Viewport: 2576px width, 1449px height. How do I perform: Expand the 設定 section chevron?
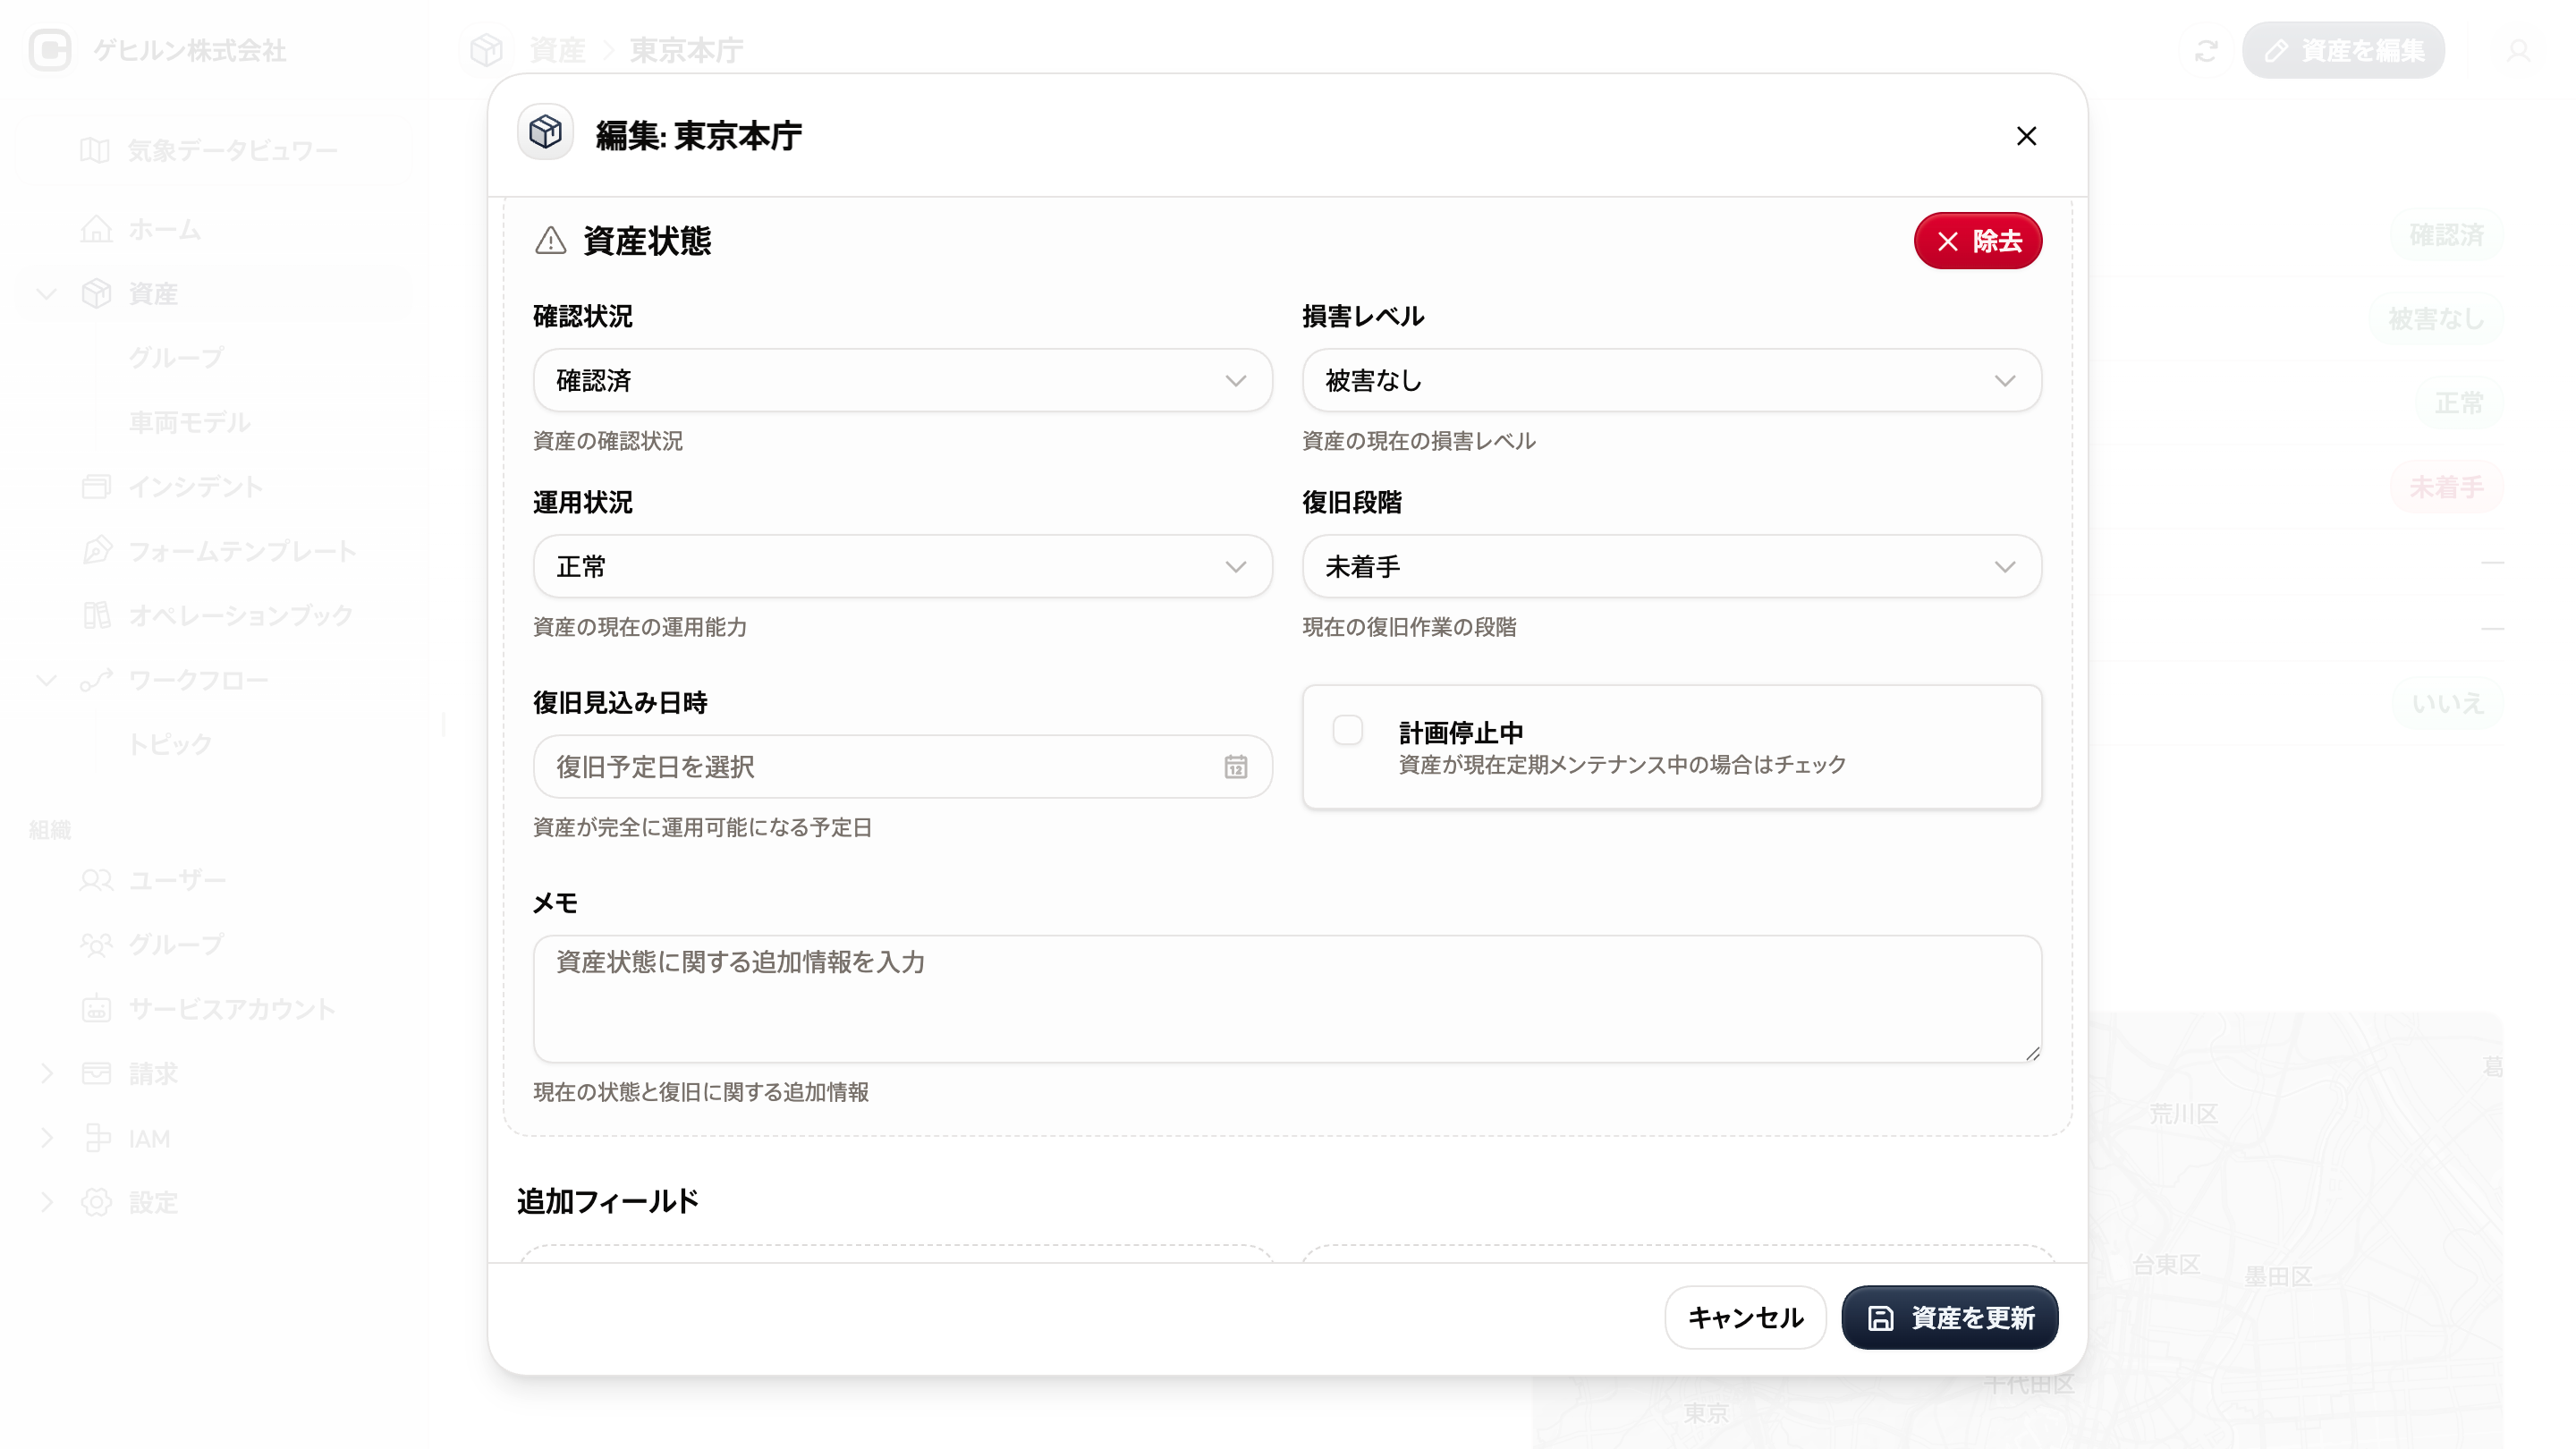pyautogui.click(x=46, y=1202)
